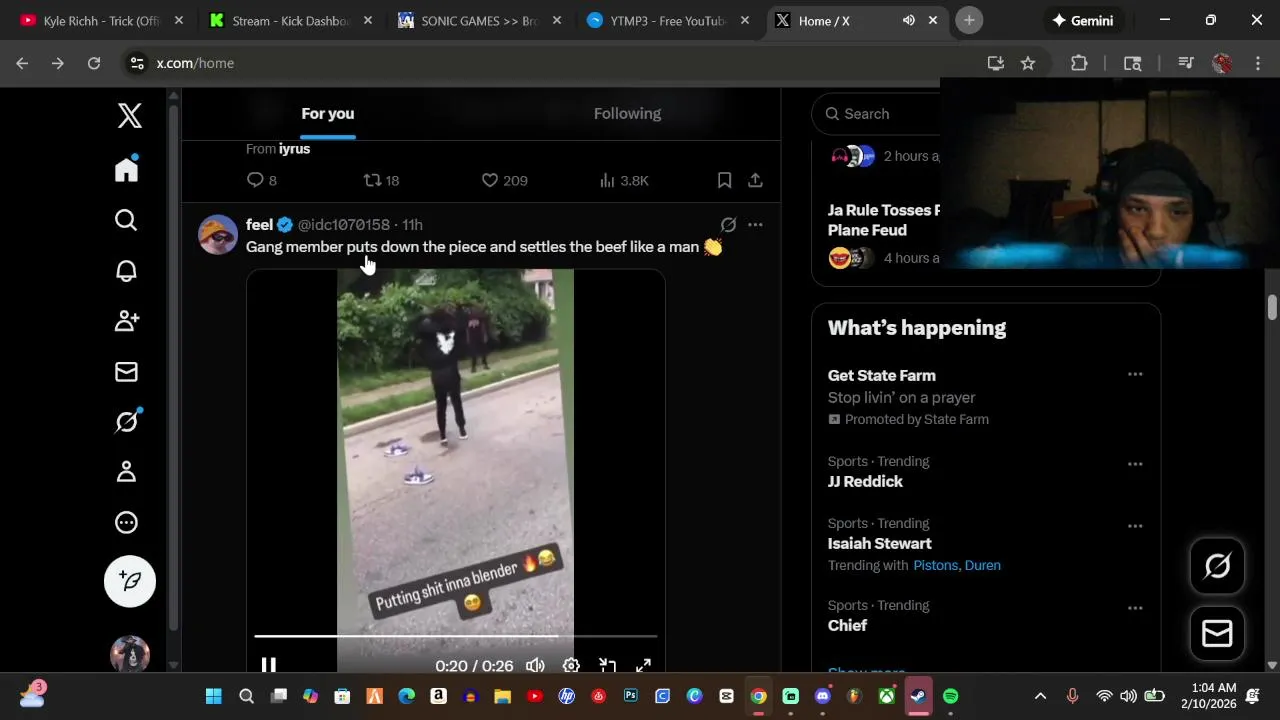Click the Pistons trending link
Image resolution: width=1280 pixels, height=720 pixels.
[936, 566]
